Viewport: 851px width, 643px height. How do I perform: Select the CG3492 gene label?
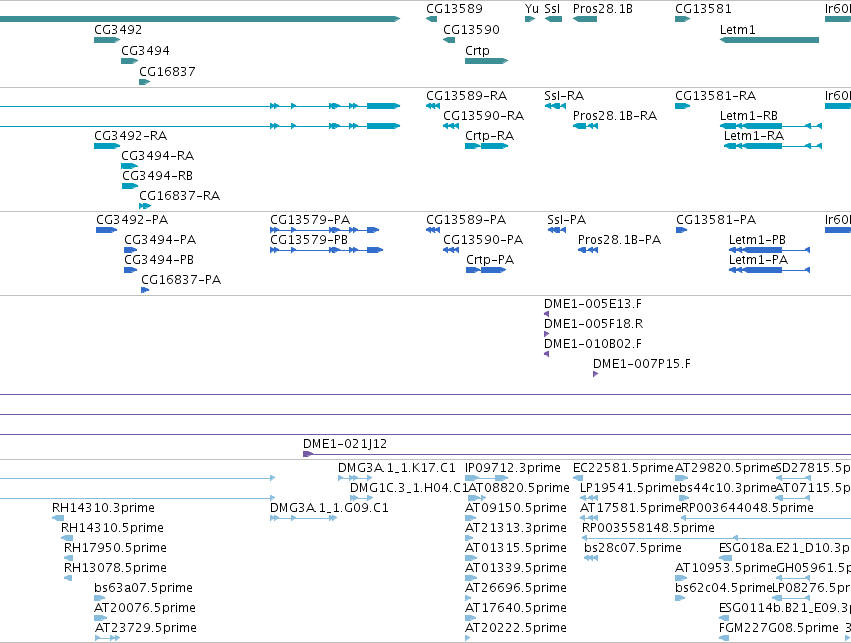pos(118,30)
